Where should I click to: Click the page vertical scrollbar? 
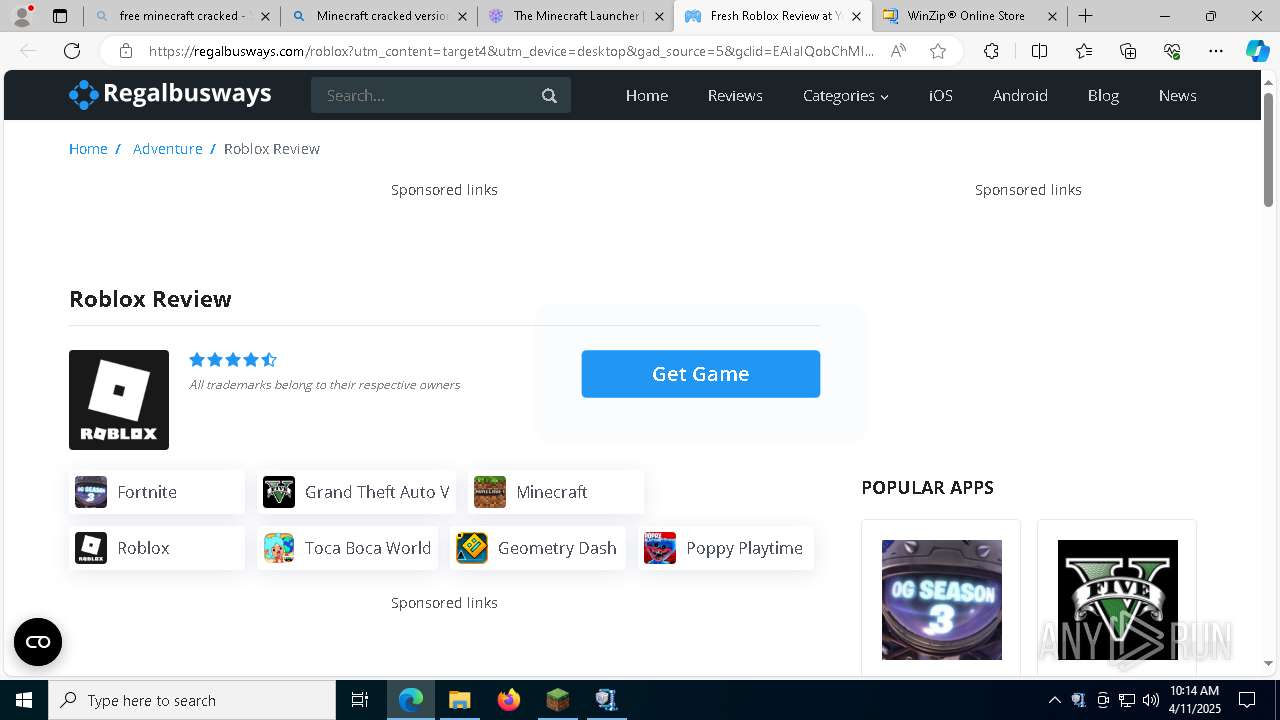click(x=1268, y=148)
